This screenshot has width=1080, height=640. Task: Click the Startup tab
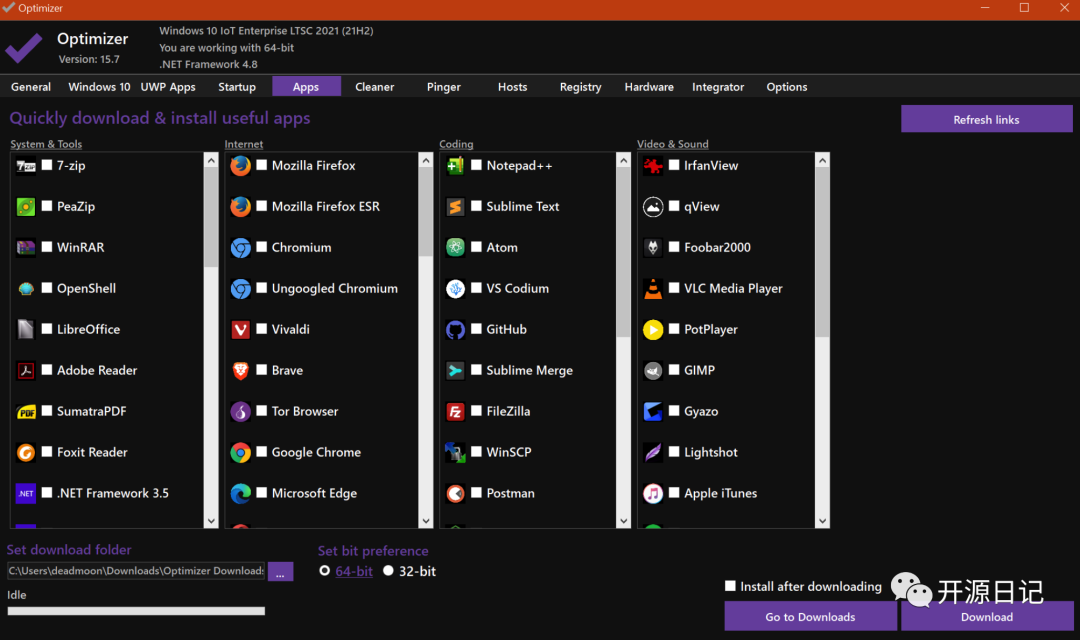[x=237, y=87]
